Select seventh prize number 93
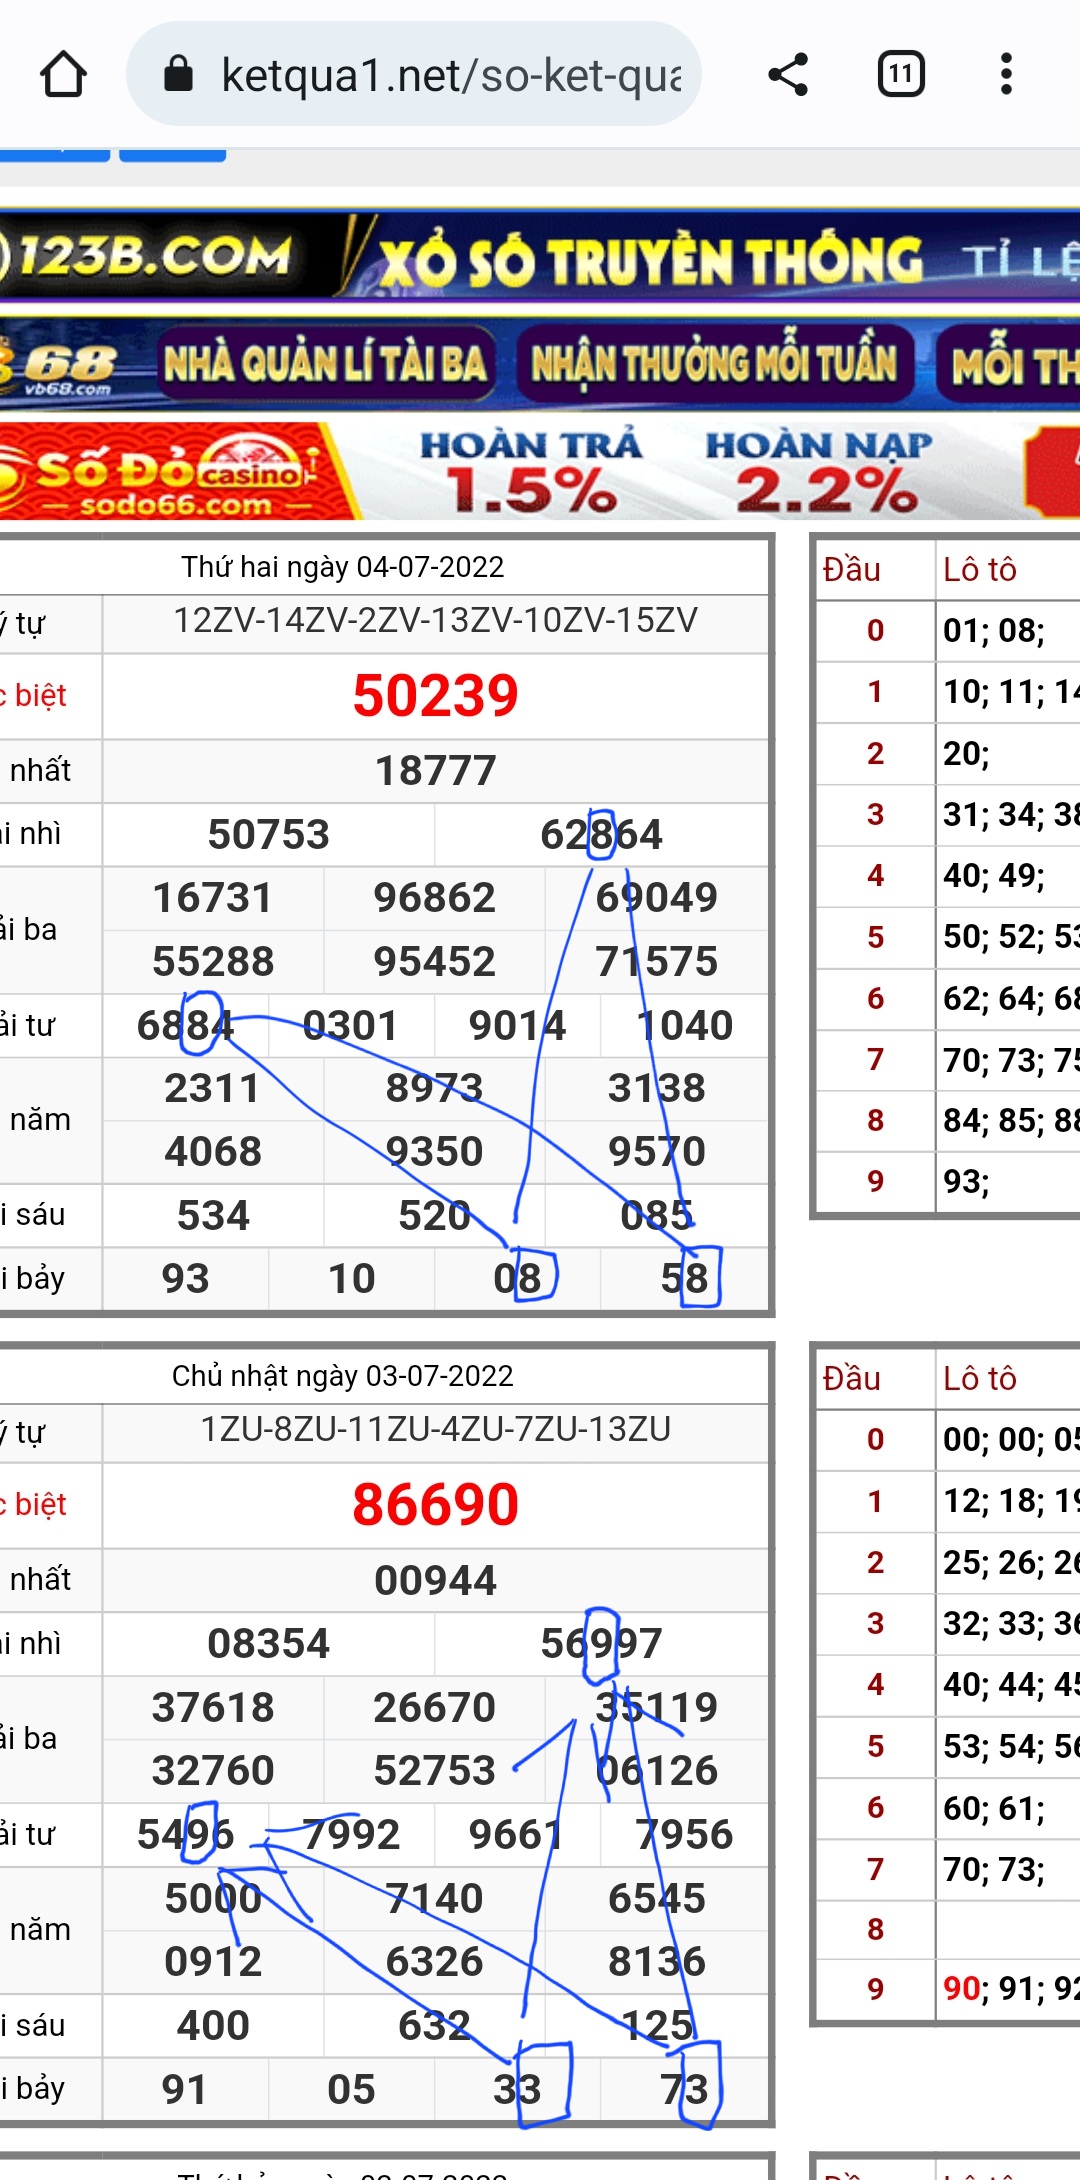The width and height of the screenshot is (1080, 2180). 186,1279
